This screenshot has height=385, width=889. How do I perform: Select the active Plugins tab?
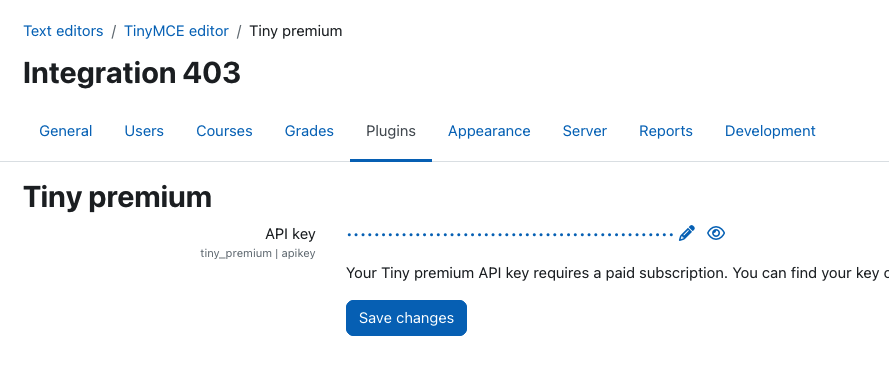(x=391, y=131)
